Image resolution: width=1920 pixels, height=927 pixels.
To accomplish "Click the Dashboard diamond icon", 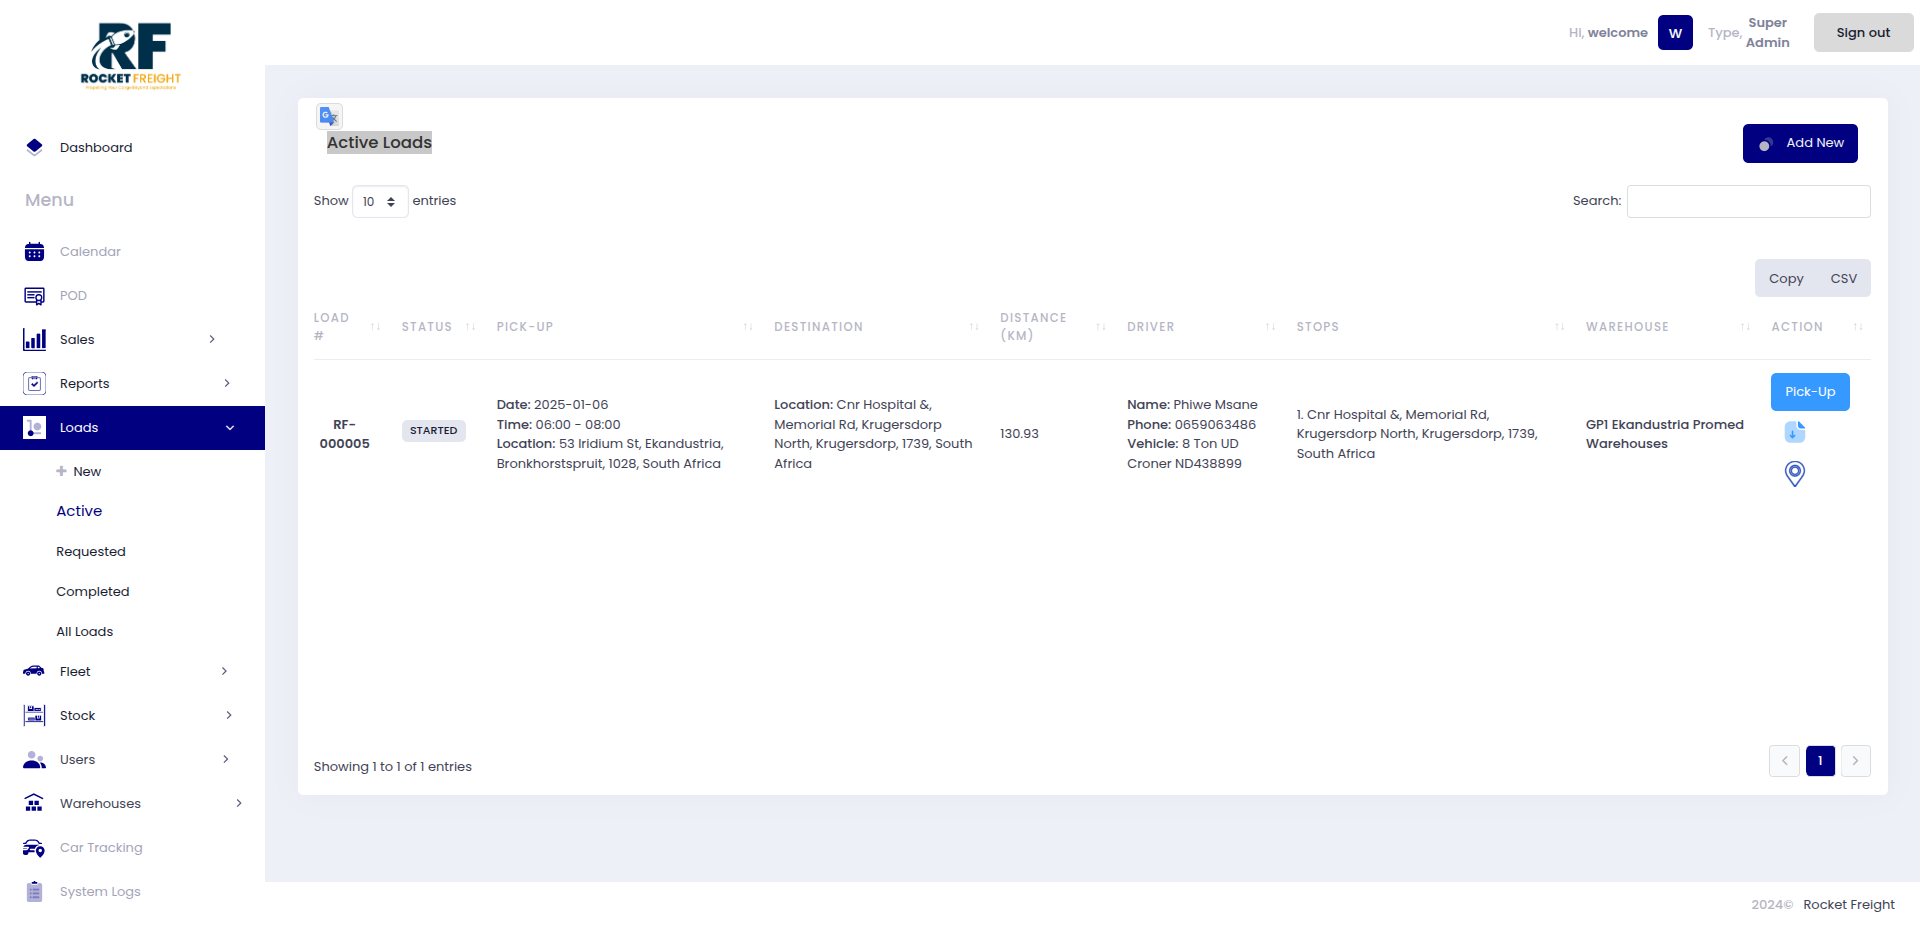I will point(34,147).
